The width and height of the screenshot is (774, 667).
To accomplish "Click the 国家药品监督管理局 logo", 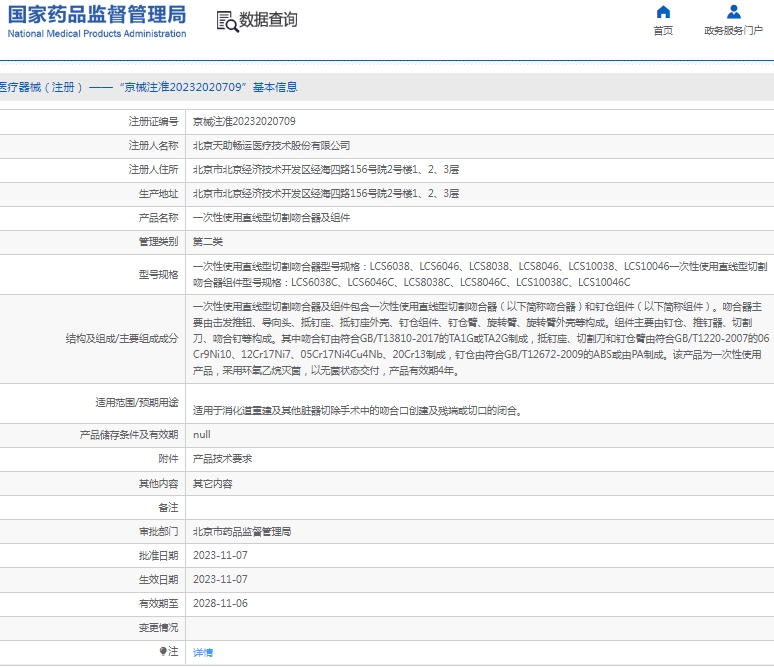I will [97, 15].
